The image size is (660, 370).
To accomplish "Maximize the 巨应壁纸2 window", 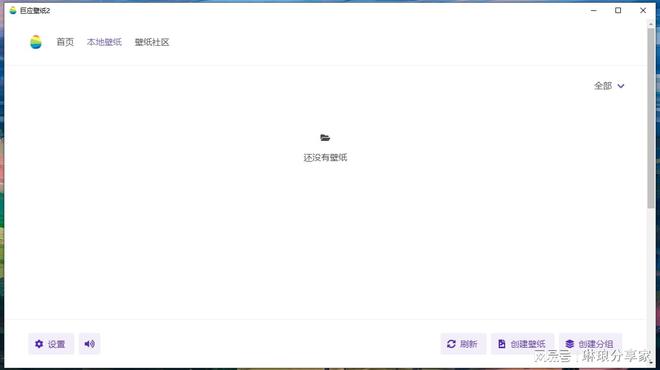I will click(618, 11).
